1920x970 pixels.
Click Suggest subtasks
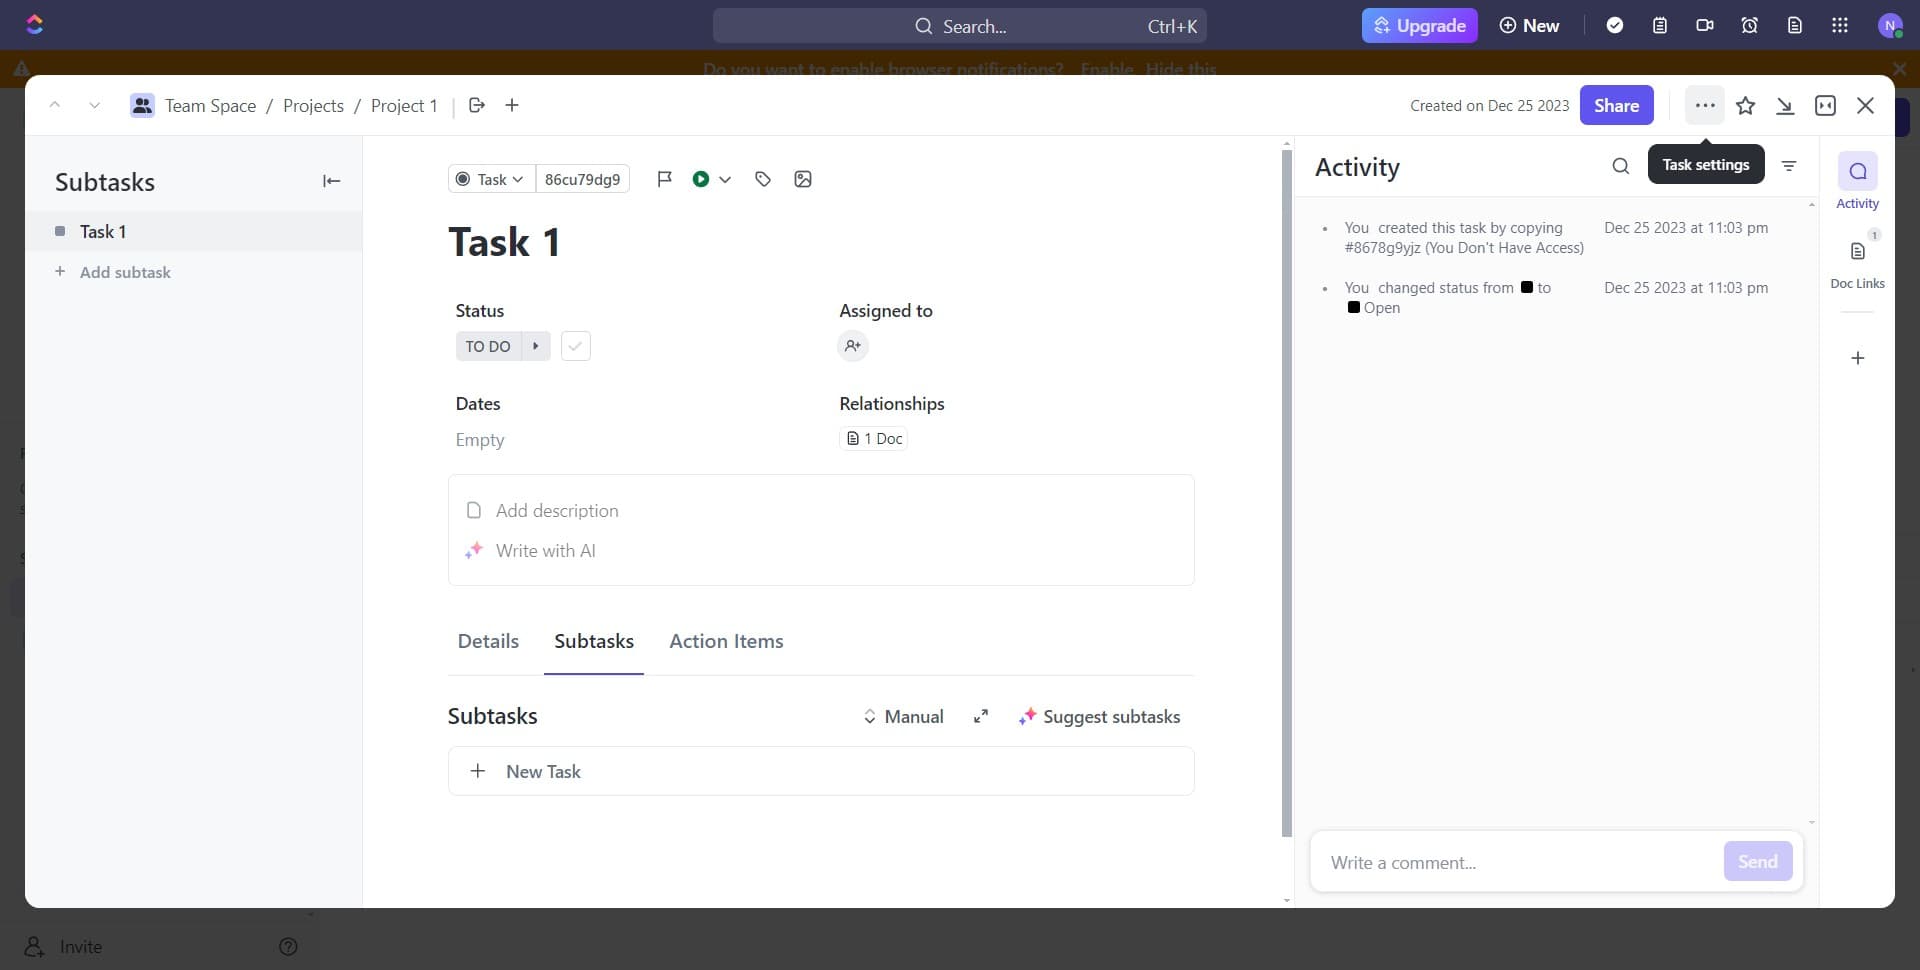1099,717
